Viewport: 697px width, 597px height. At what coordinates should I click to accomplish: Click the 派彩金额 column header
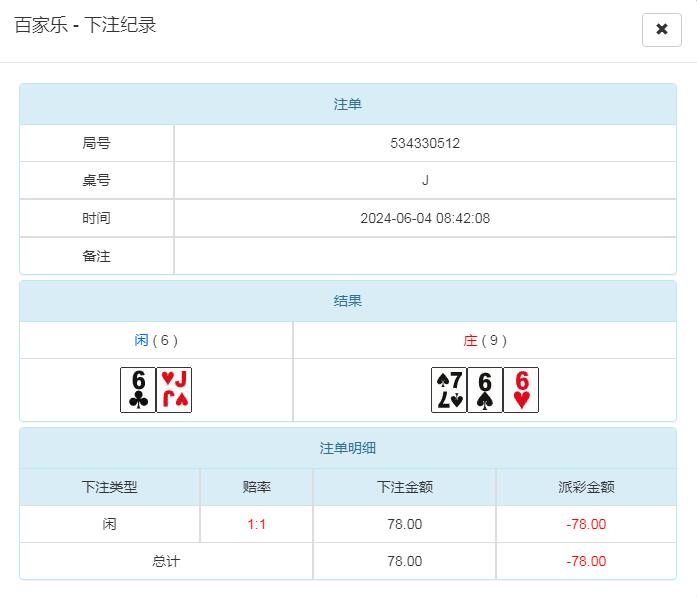pos(586,487)
